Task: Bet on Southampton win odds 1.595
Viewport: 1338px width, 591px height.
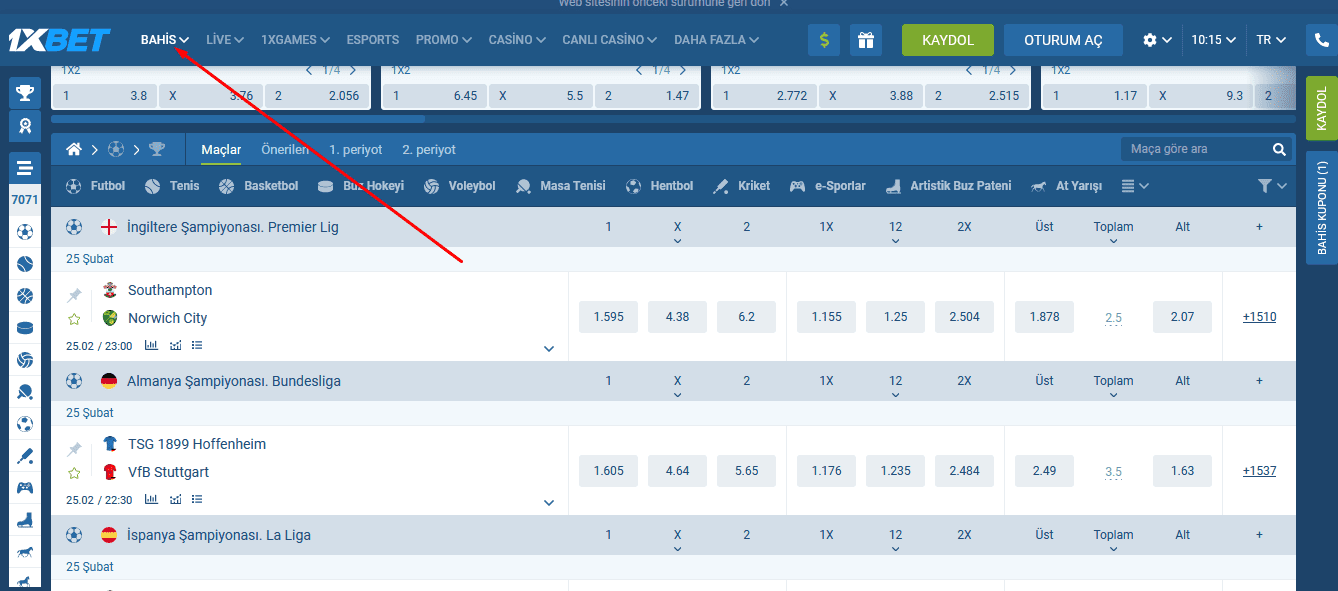Action: pyautogui.click(x=608, y=317)
